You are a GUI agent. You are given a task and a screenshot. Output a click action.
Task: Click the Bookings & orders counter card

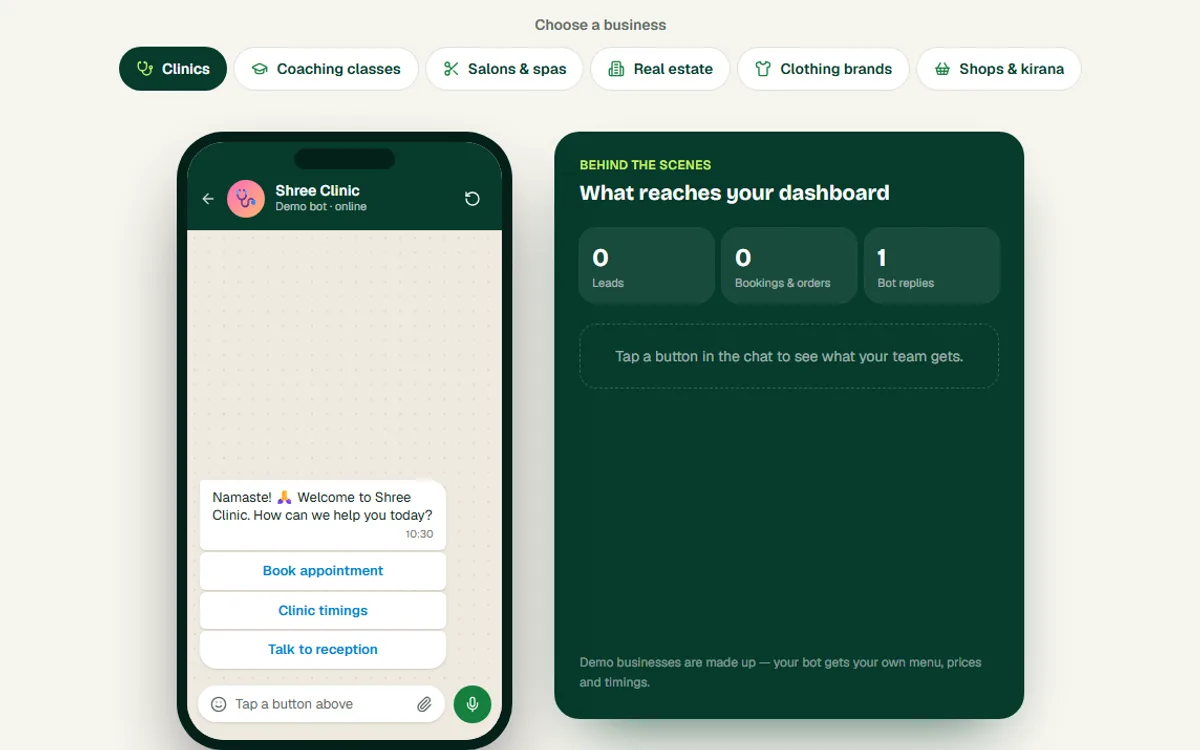point(789,265)
